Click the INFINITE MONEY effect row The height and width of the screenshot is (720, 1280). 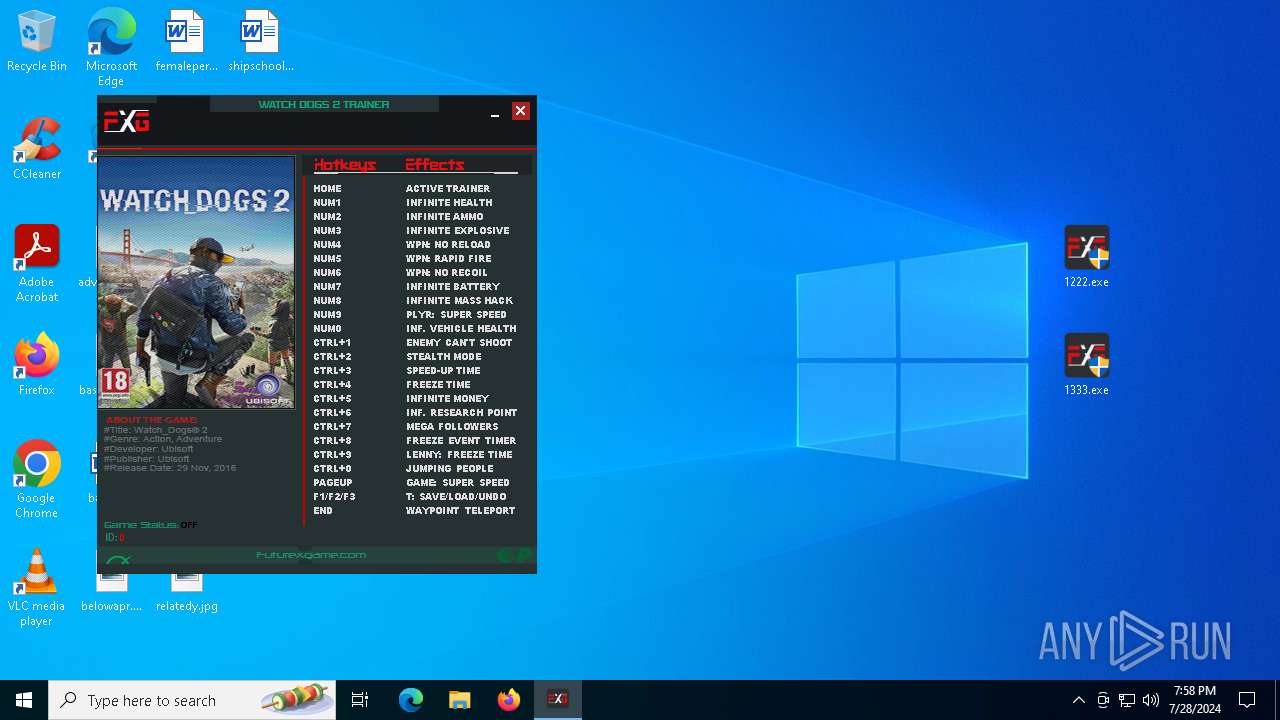448,398
